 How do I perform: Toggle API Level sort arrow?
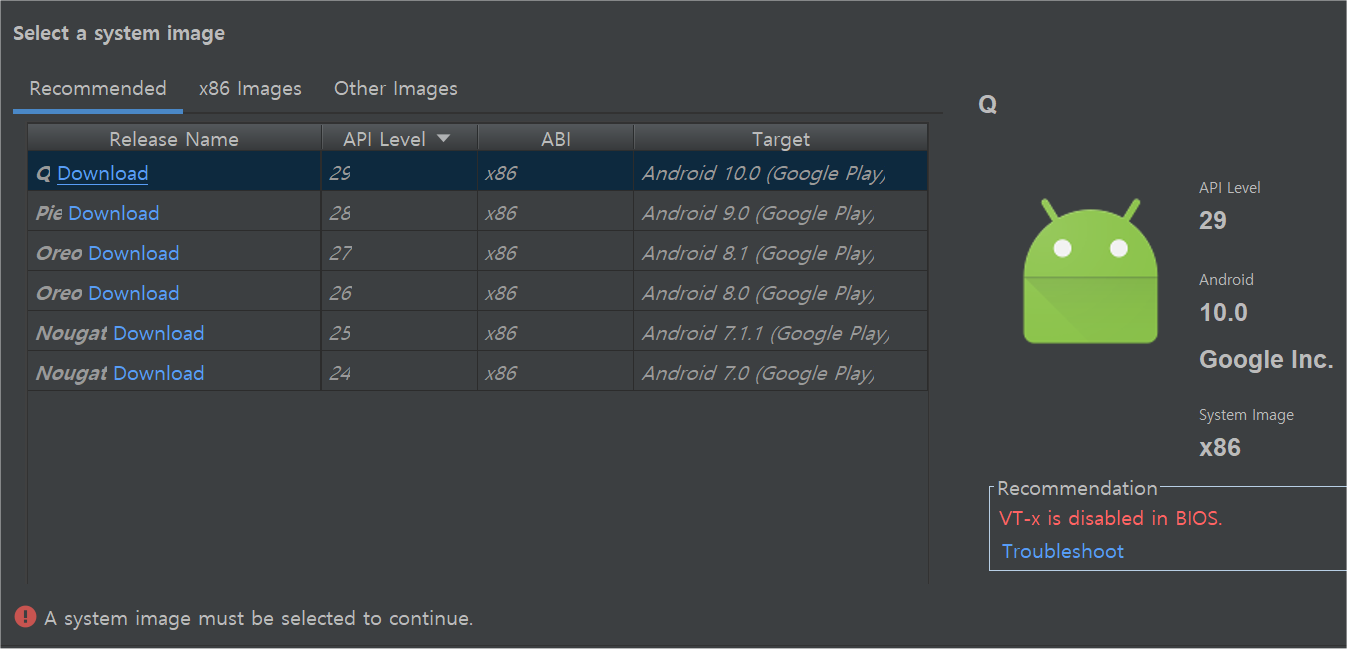(443, 139)
